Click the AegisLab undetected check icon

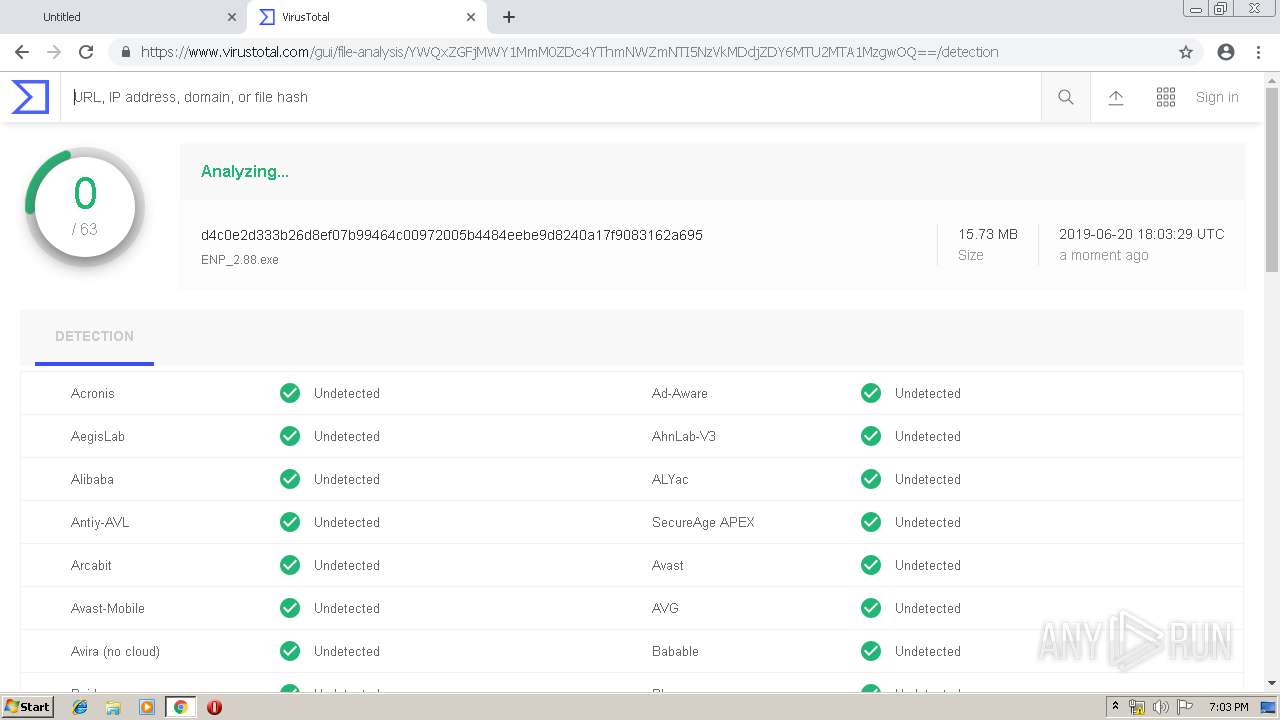(290, 436)
